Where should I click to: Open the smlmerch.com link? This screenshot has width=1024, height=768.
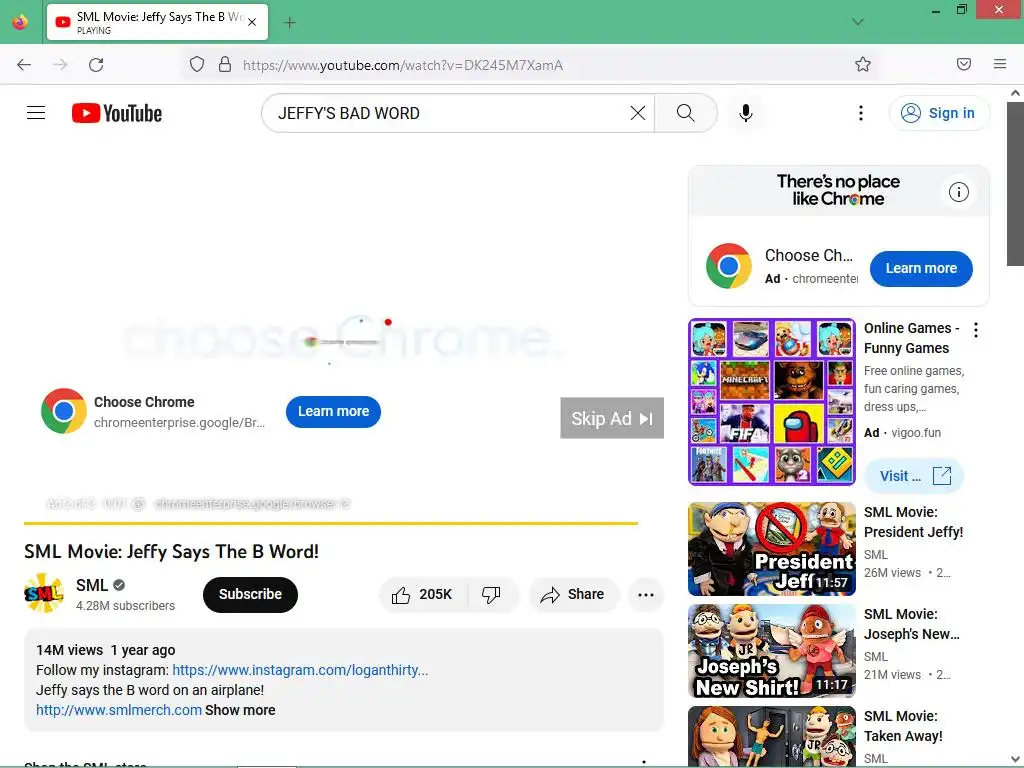(x=119, y=710)
